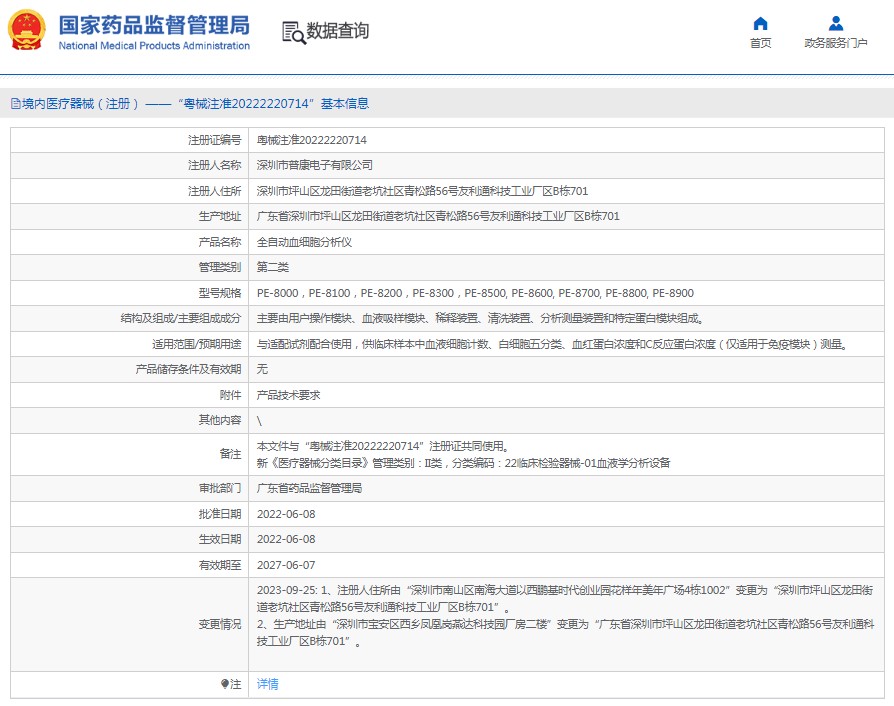Click the 生产地址 address starting with 广东省
The height and width of the screenshot is (706, 894).
tap(438, 216)
